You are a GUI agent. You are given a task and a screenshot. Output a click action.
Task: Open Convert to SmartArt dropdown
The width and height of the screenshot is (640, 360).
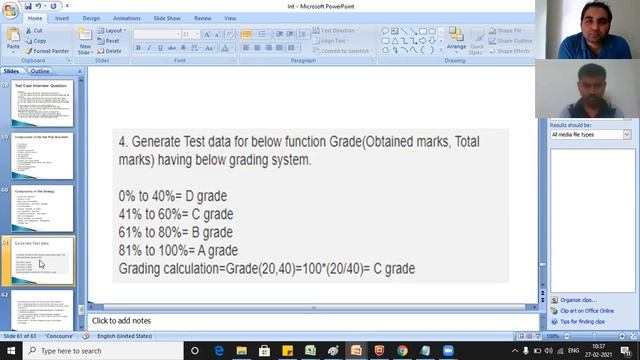(343, 51)
